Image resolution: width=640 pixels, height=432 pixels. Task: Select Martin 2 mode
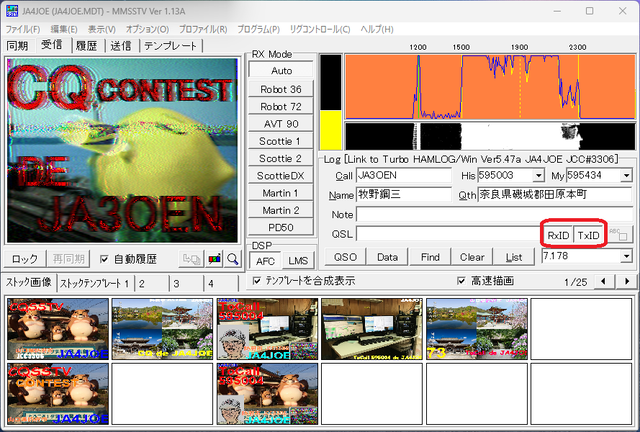pos(281,210)
